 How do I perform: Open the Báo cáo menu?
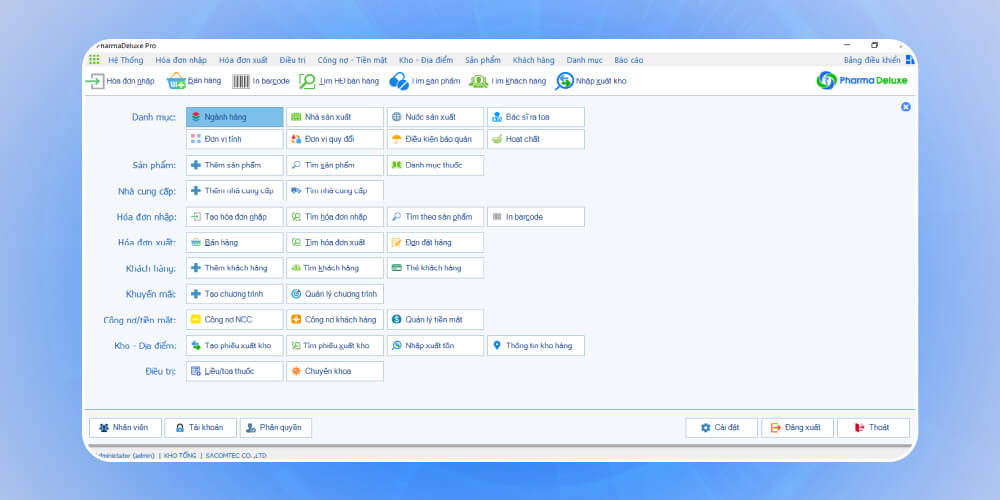tap(628, 60)
